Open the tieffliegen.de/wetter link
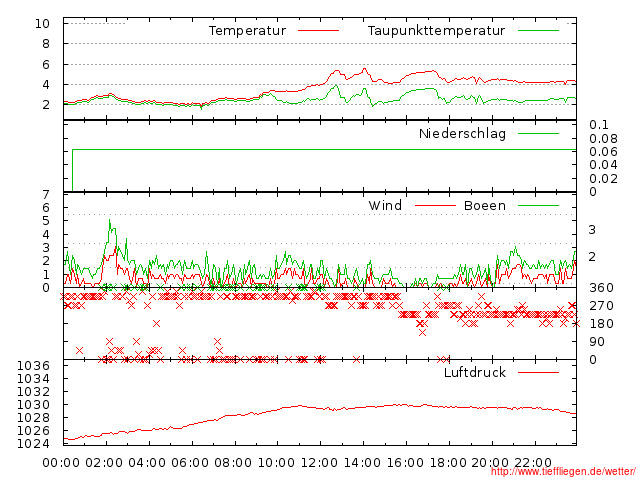The height and width of the screenshot is (480, 640). click(563, 471)
